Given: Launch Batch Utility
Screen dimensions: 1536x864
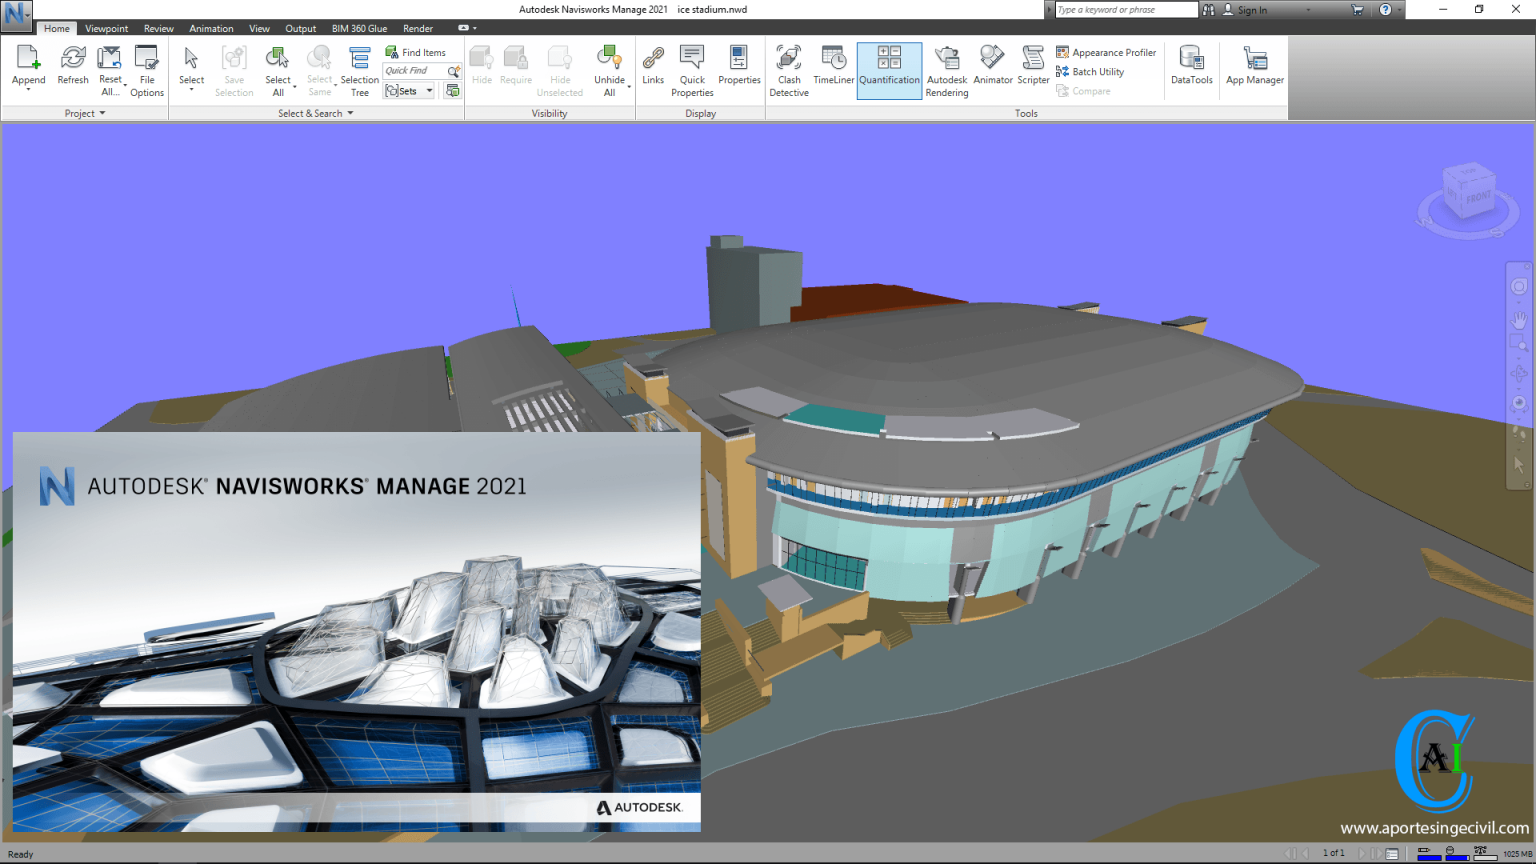Looking at the screenshot, I should tap(1090, 71).
